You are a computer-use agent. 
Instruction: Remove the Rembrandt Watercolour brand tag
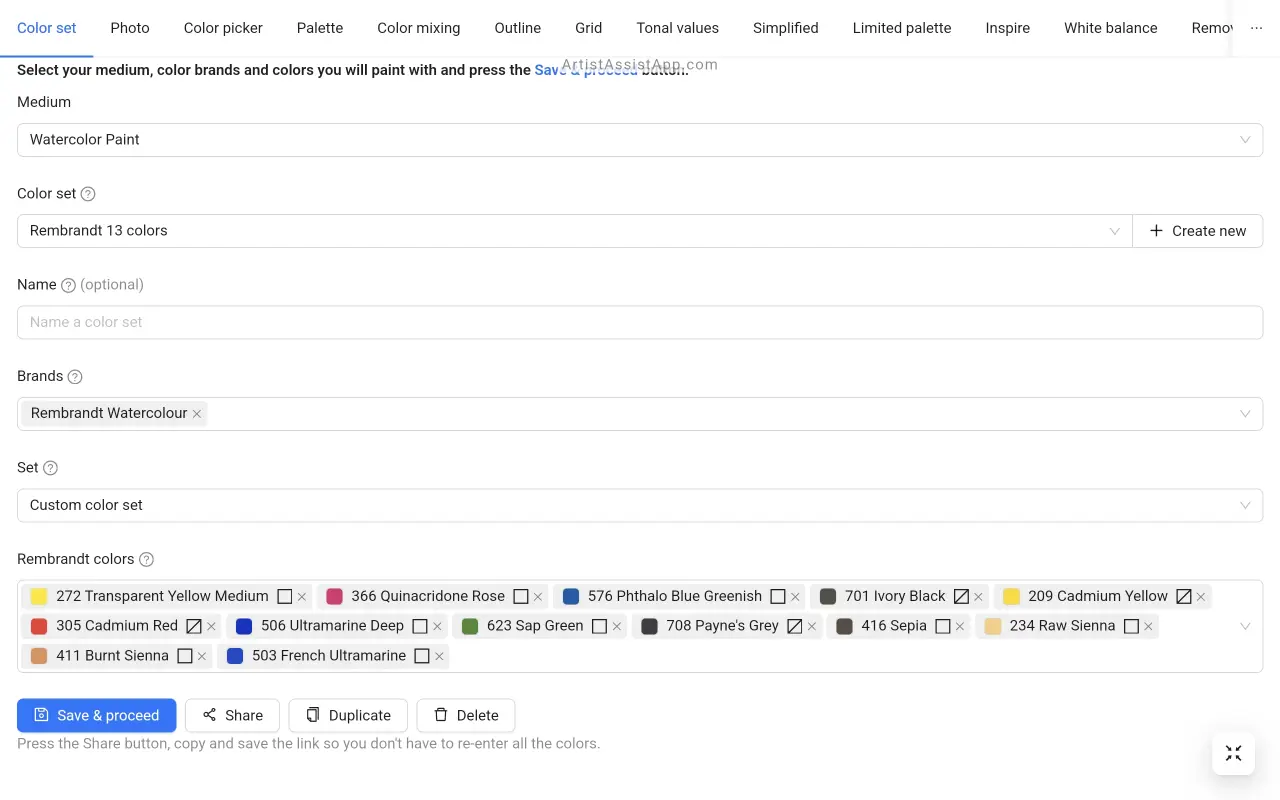click(197, 414)
